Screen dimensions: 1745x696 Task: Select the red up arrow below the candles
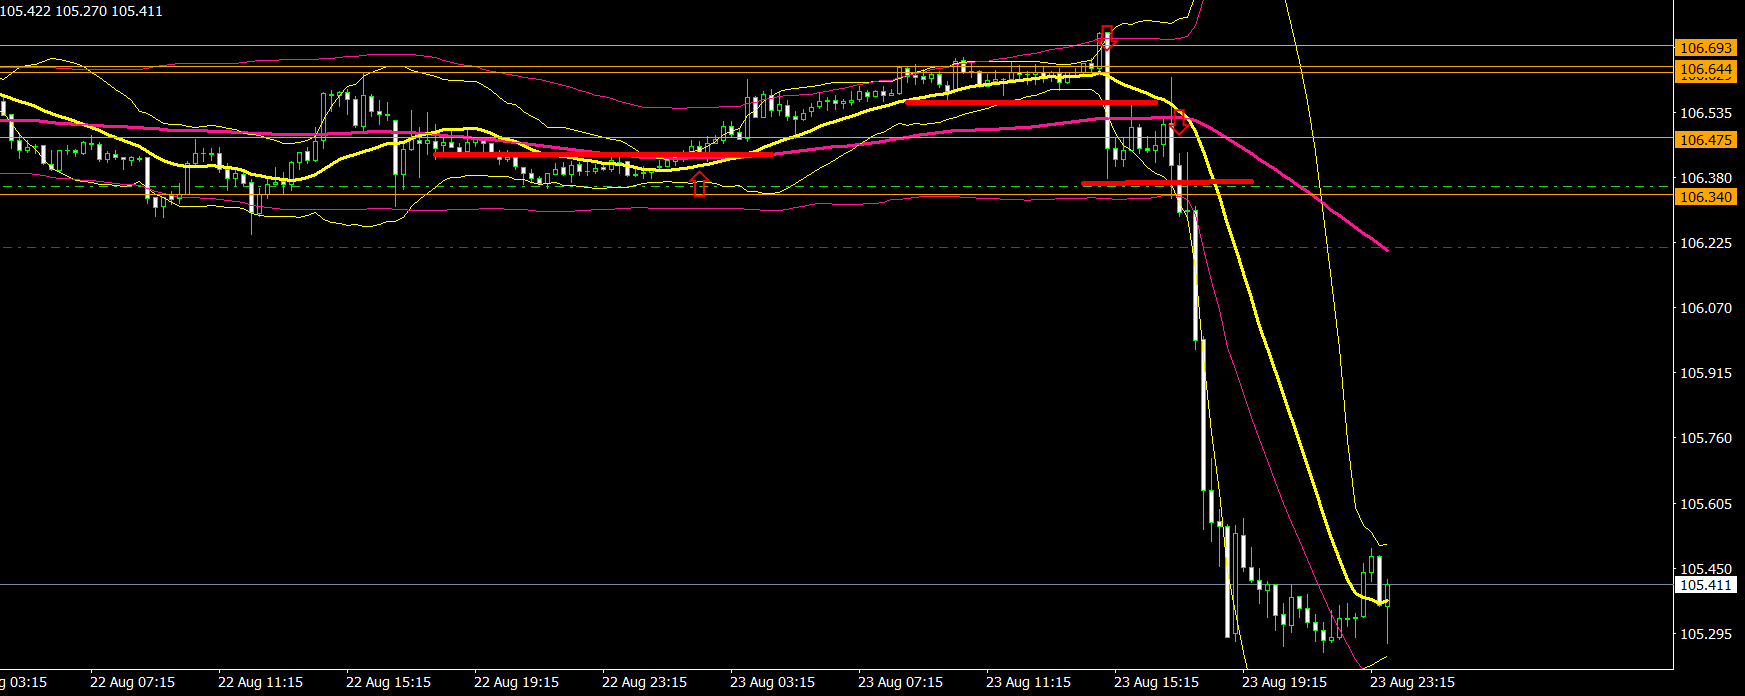(699, 183)
